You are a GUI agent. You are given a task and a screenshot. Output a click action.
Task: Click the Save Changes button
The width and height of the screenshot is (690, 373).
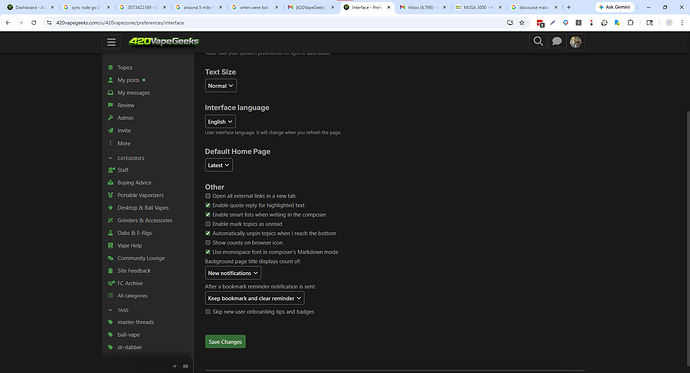click(x=225, y=342)
